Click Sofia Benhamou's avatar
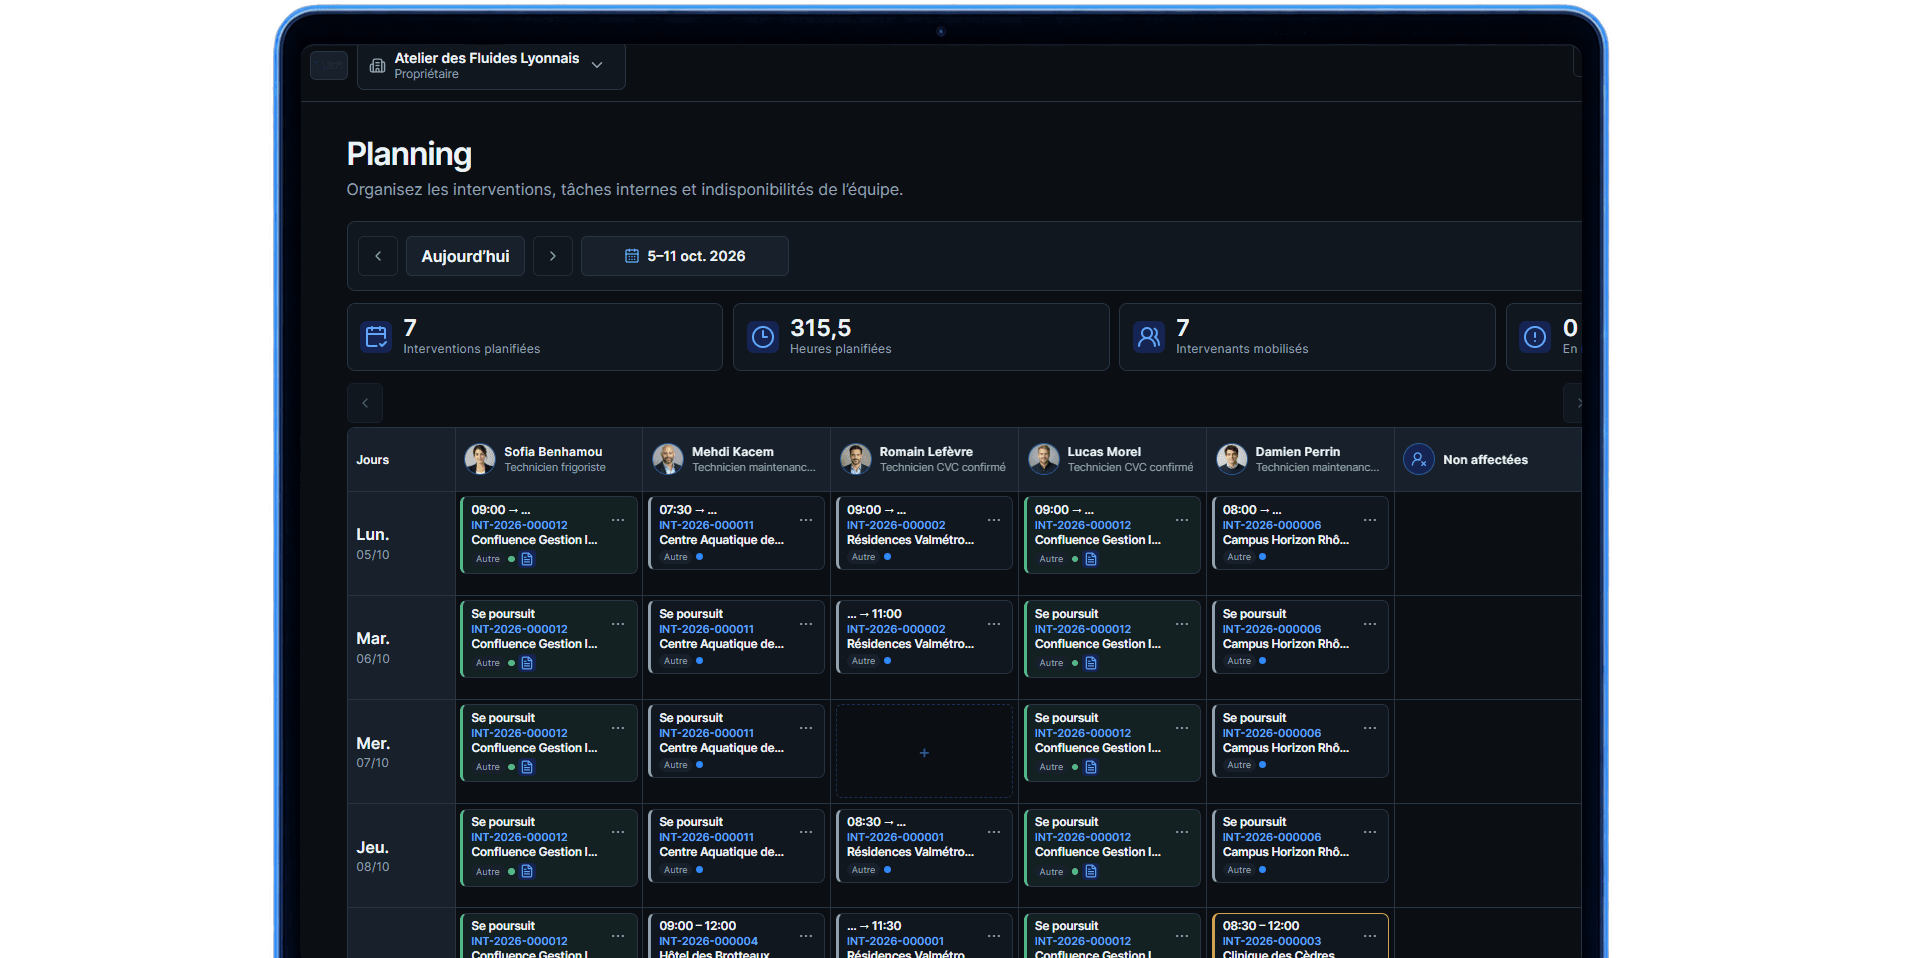This screenshot has height=958, width=1906. point(480,459)
